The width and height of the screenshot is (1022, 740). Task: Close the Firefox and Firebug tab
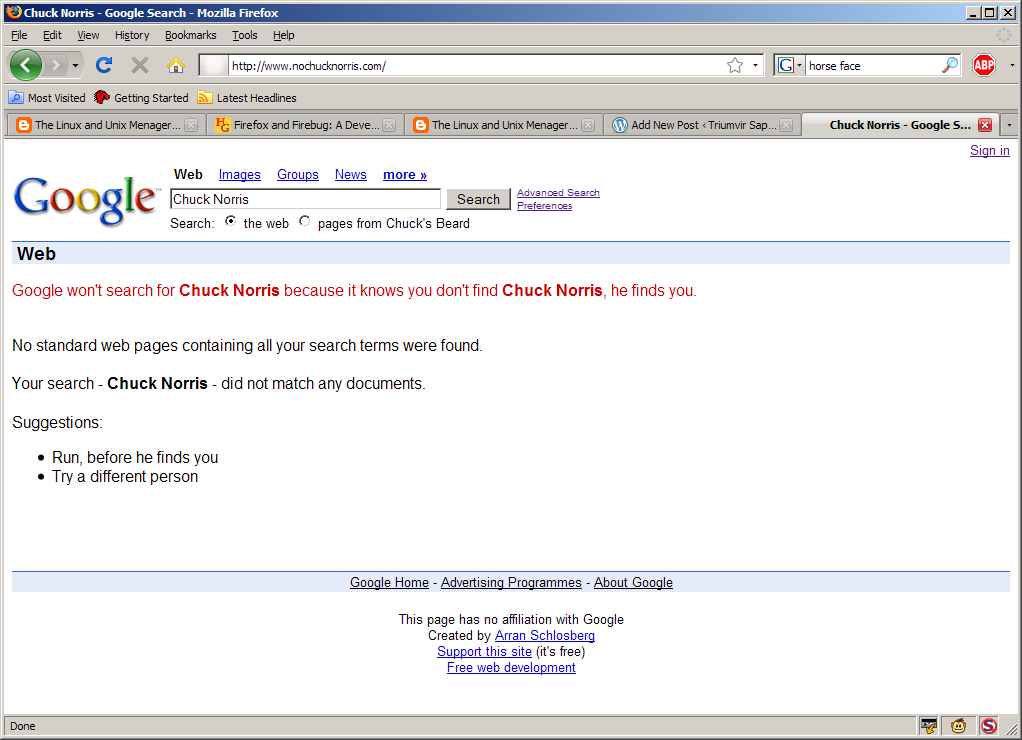point(389,125)
